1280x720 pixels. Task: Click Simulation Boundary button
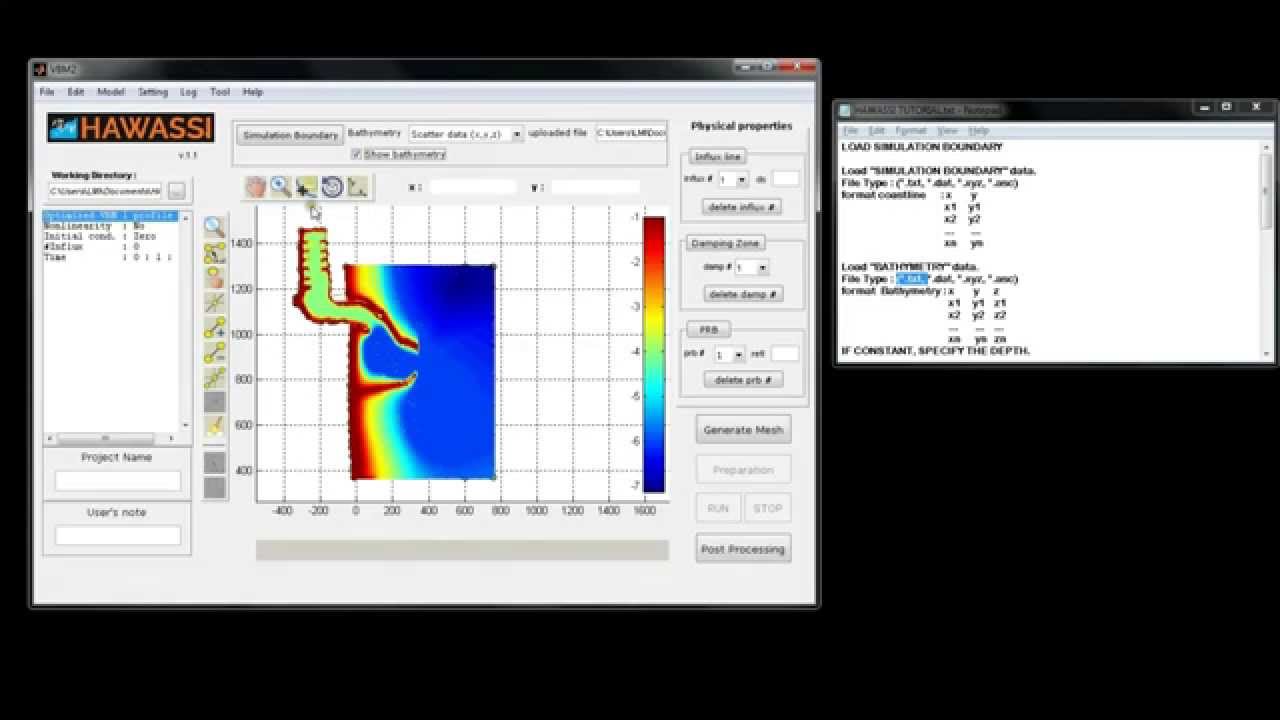tap(291, 135)
